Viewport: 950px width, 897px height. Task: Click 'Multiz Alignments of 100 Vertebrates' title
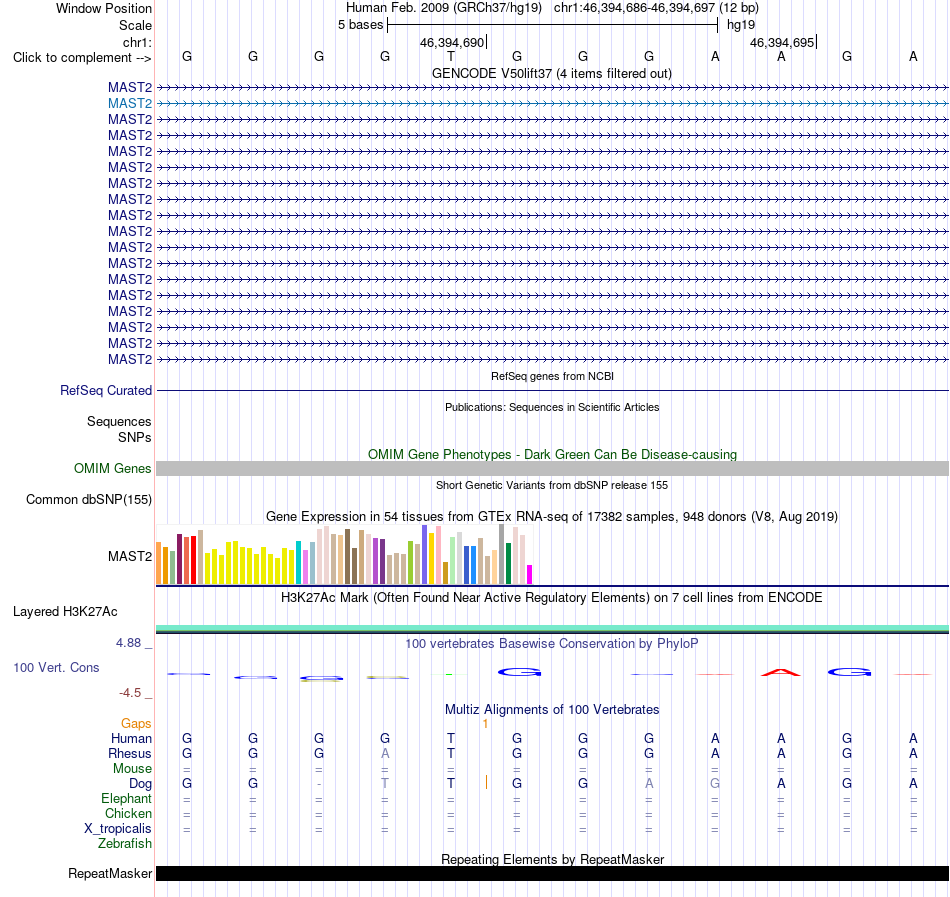coord(551,710)
